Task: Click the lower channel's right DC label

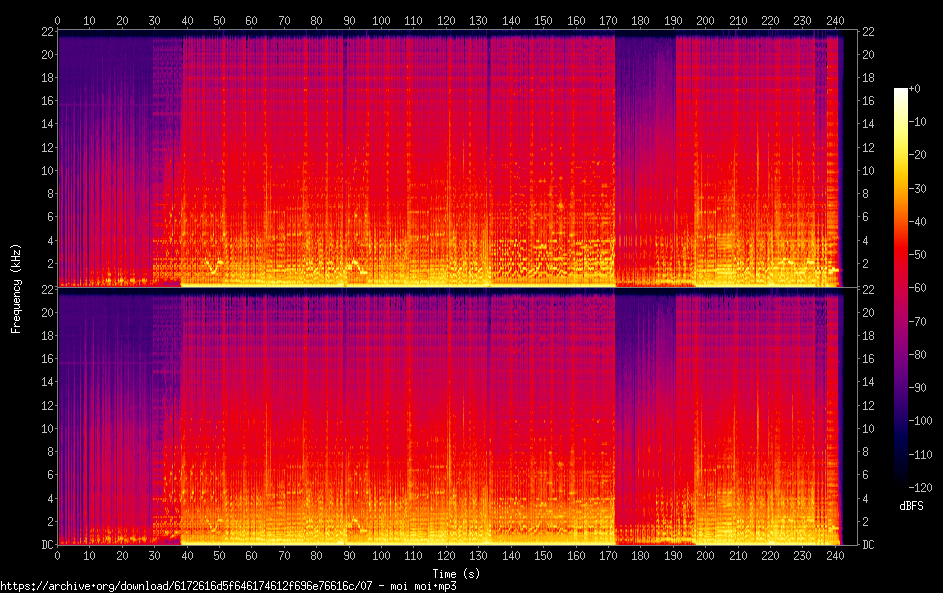Action: pos(867,545)
